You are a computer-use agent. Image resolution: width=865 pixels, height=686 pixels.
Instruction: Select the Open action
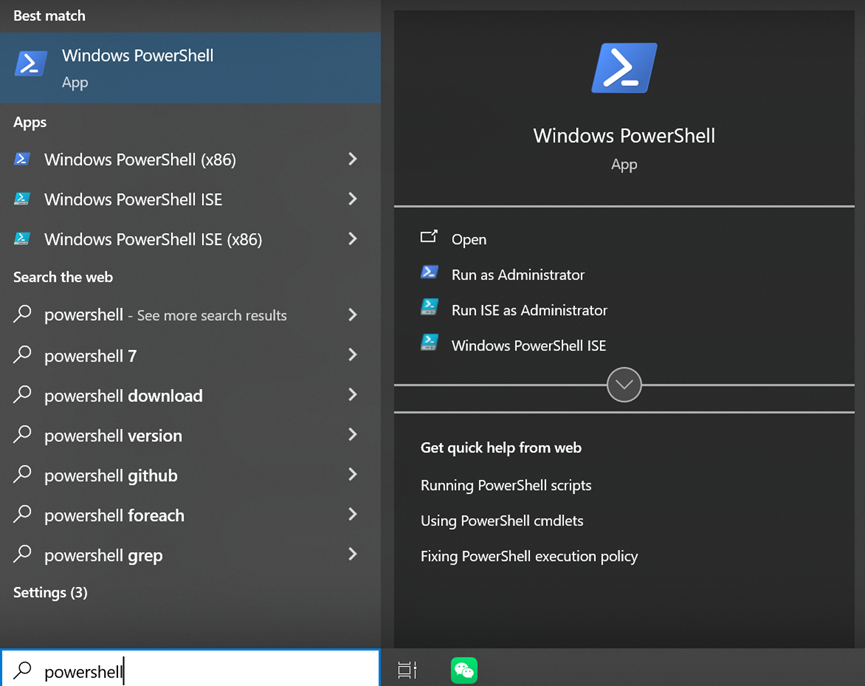(x=469, y=239)
